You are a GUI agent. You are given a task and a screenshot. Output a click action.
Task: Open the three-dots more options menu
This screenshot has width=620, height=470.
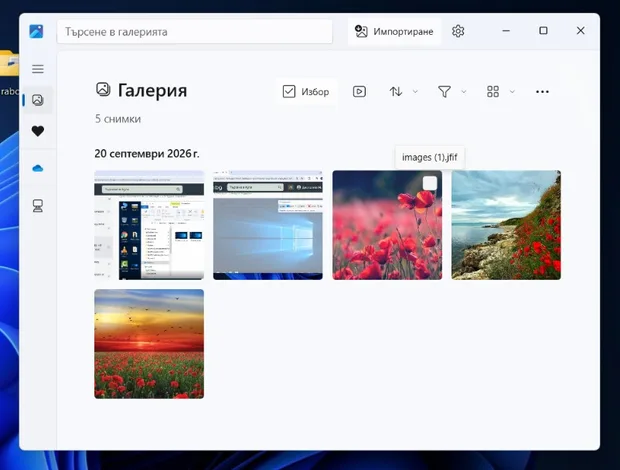(542, 91)
